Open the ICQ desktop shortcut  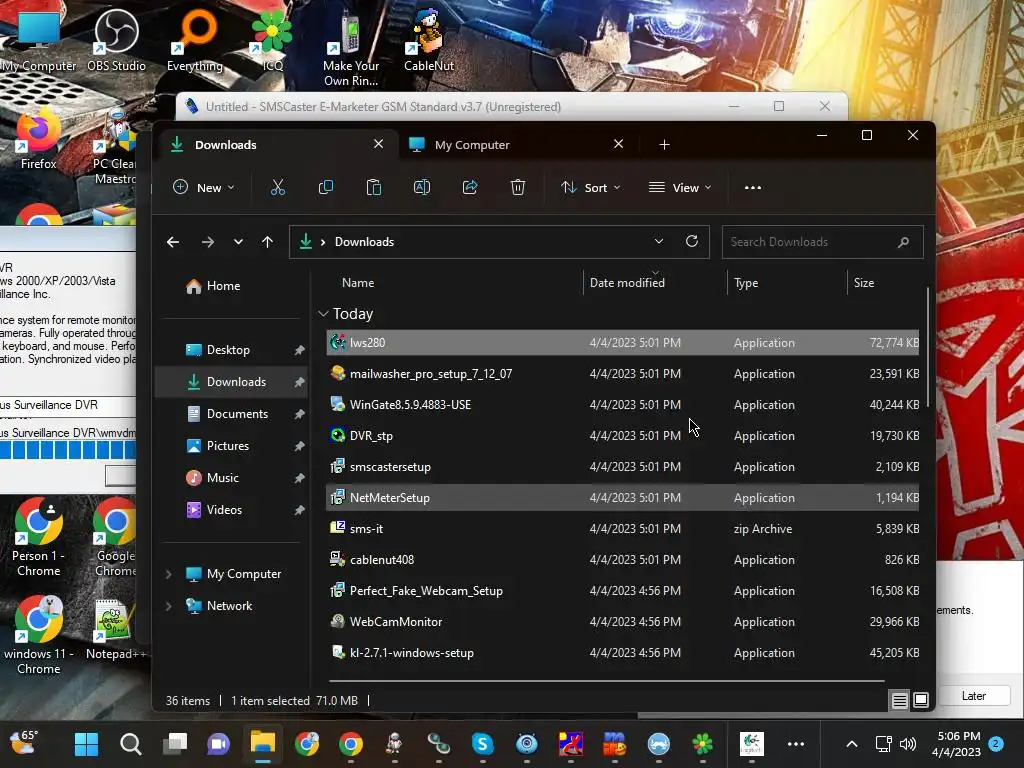[x=272, y=41]
